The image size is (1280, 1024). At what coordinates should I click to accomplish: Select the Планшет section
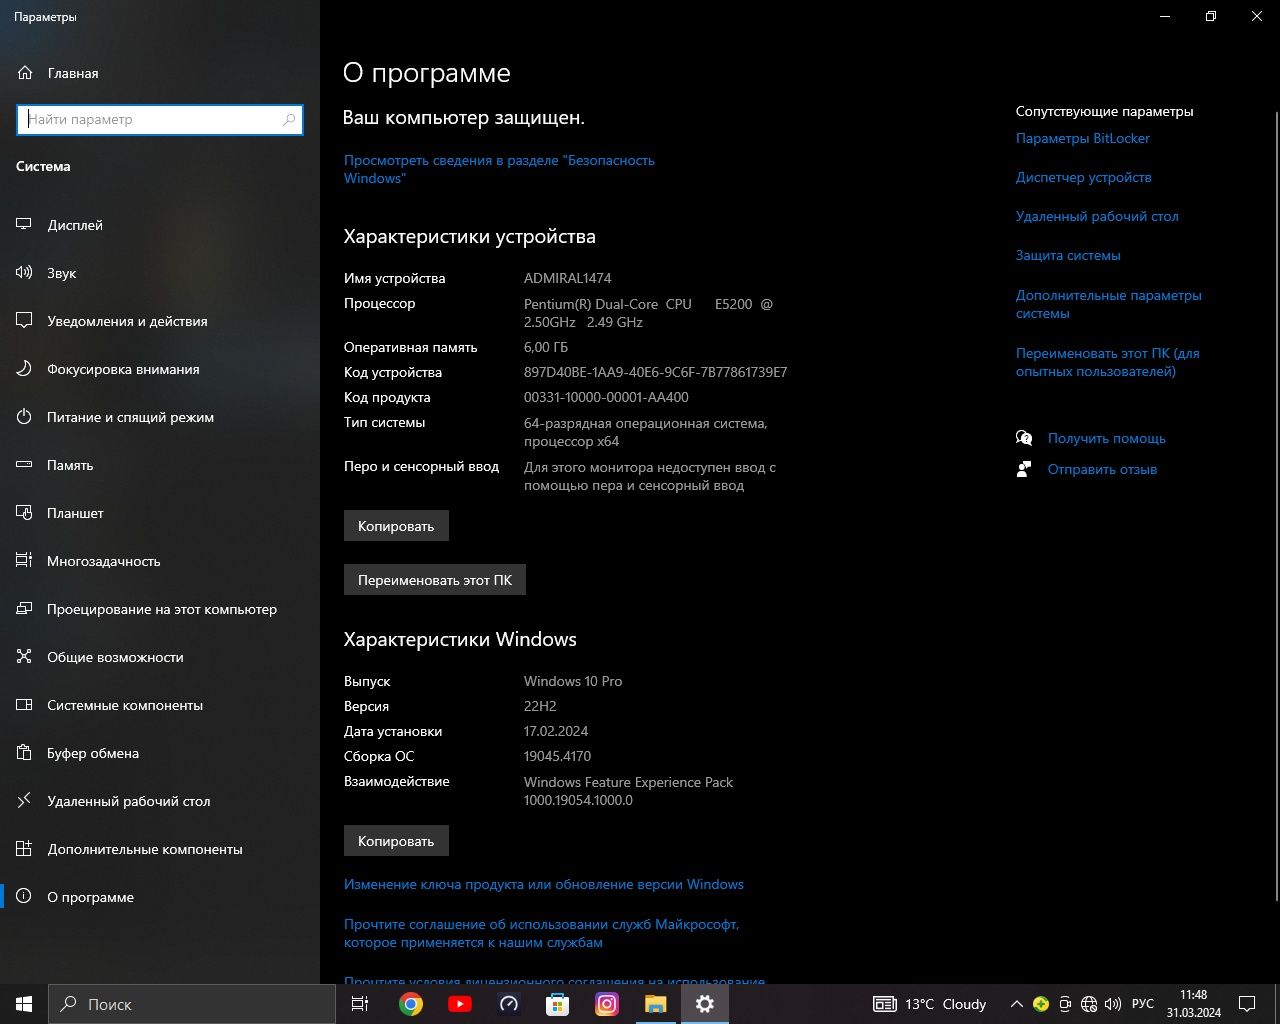click(160, 513)
